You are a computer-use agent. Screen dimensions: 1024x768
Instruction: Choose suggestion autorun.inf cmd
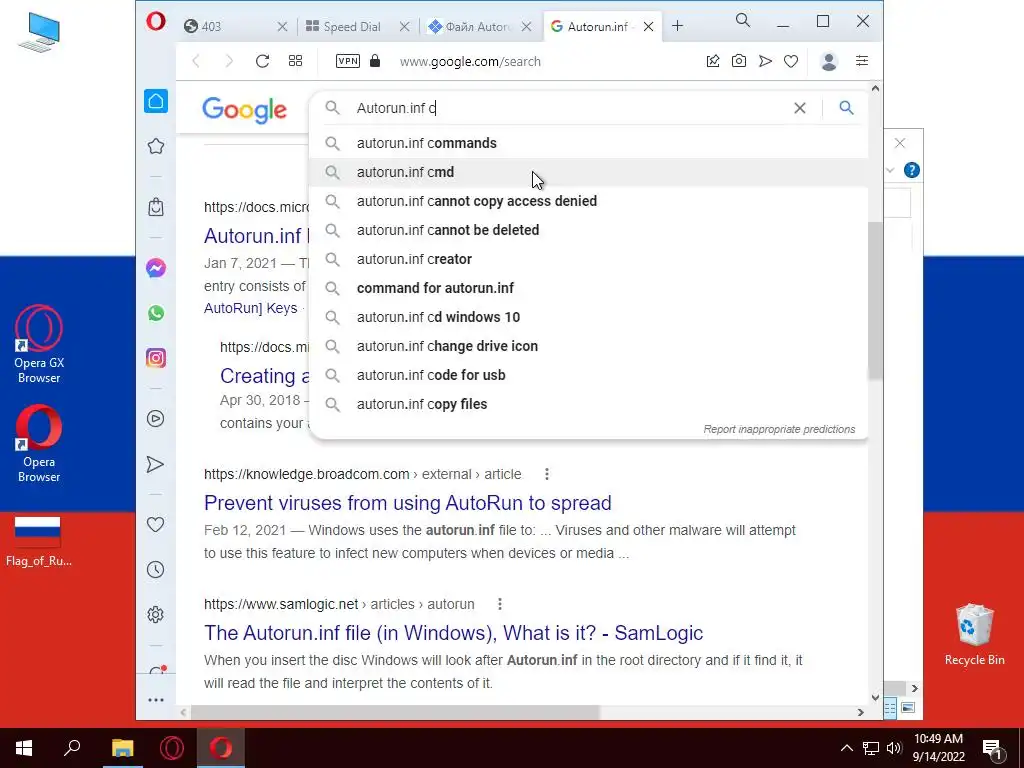(x=588, y=172)
